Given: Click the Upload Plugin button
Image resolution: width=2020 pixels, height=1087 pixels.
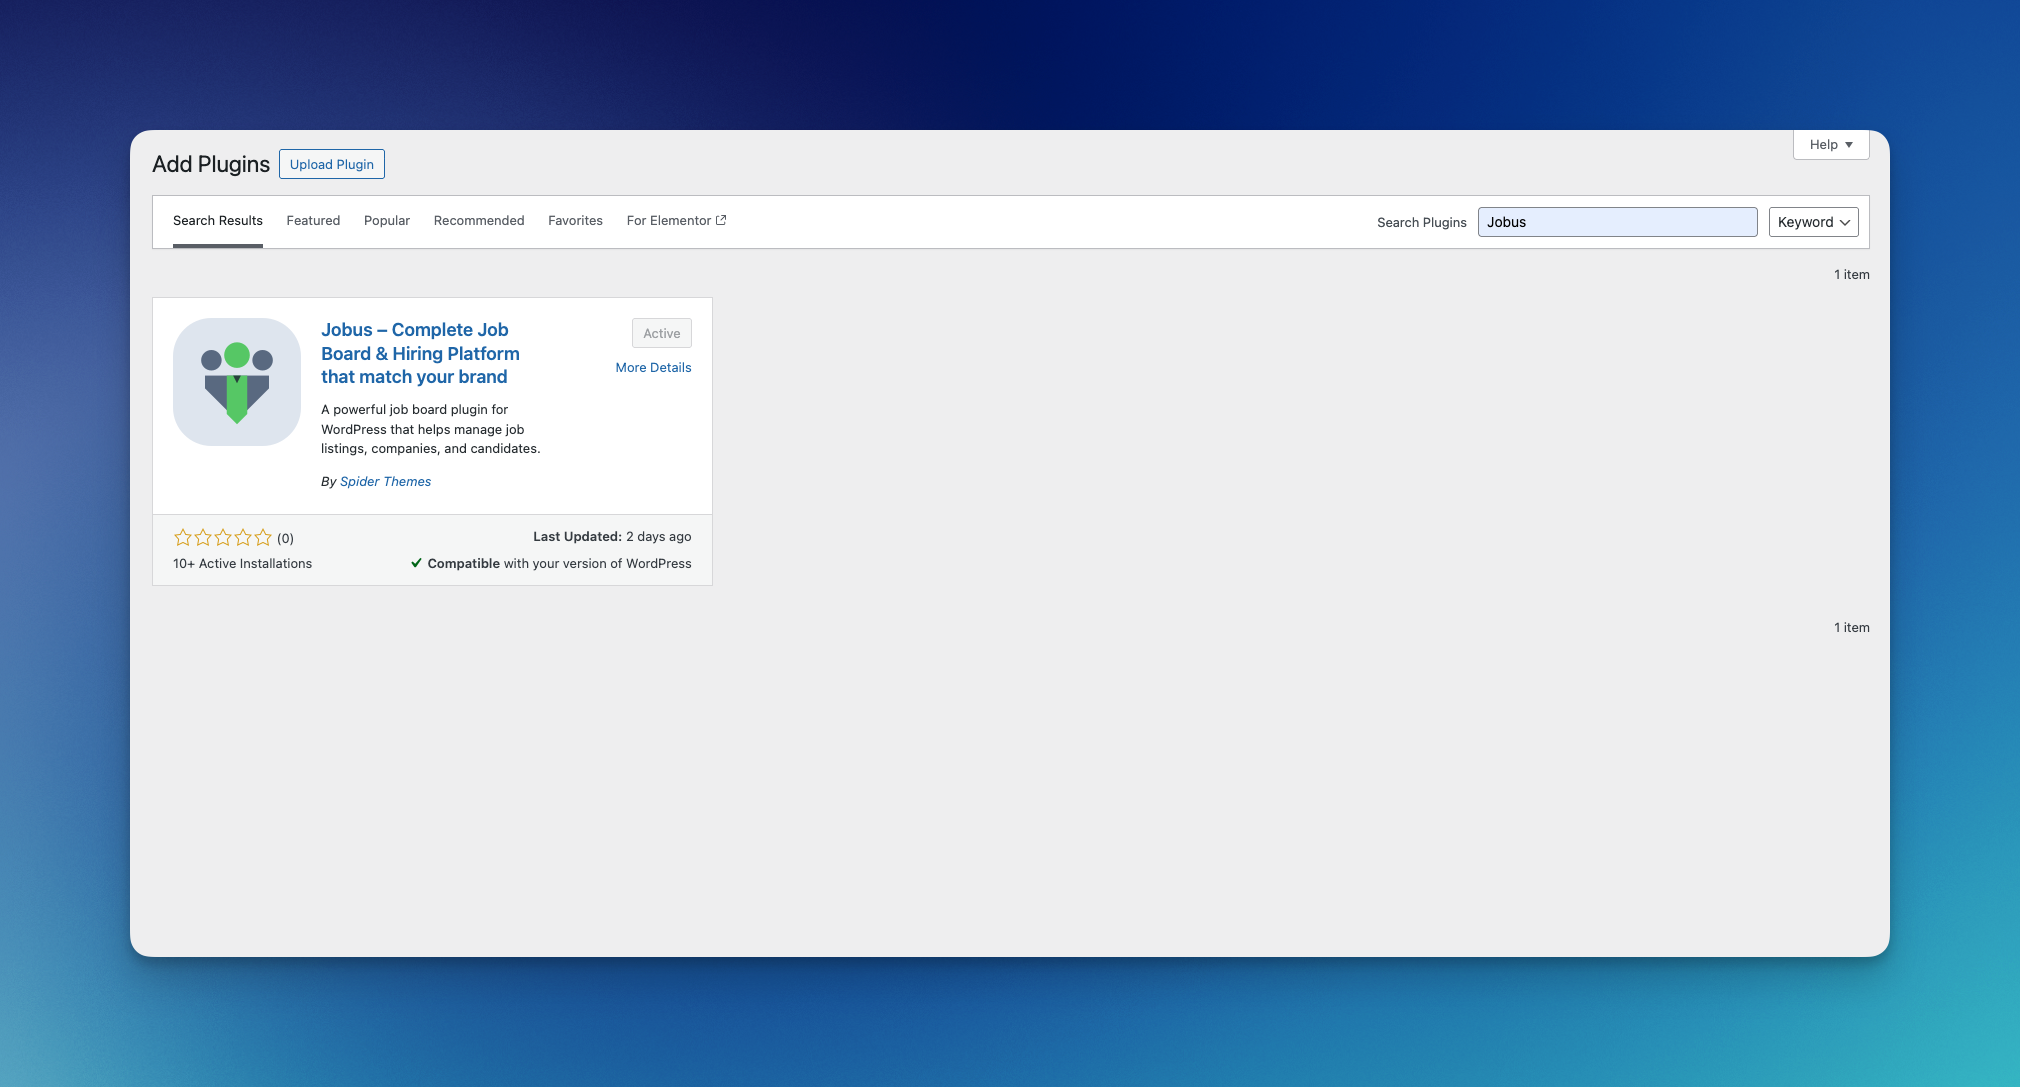Looking at the screenshot, I should pos(331,164).
